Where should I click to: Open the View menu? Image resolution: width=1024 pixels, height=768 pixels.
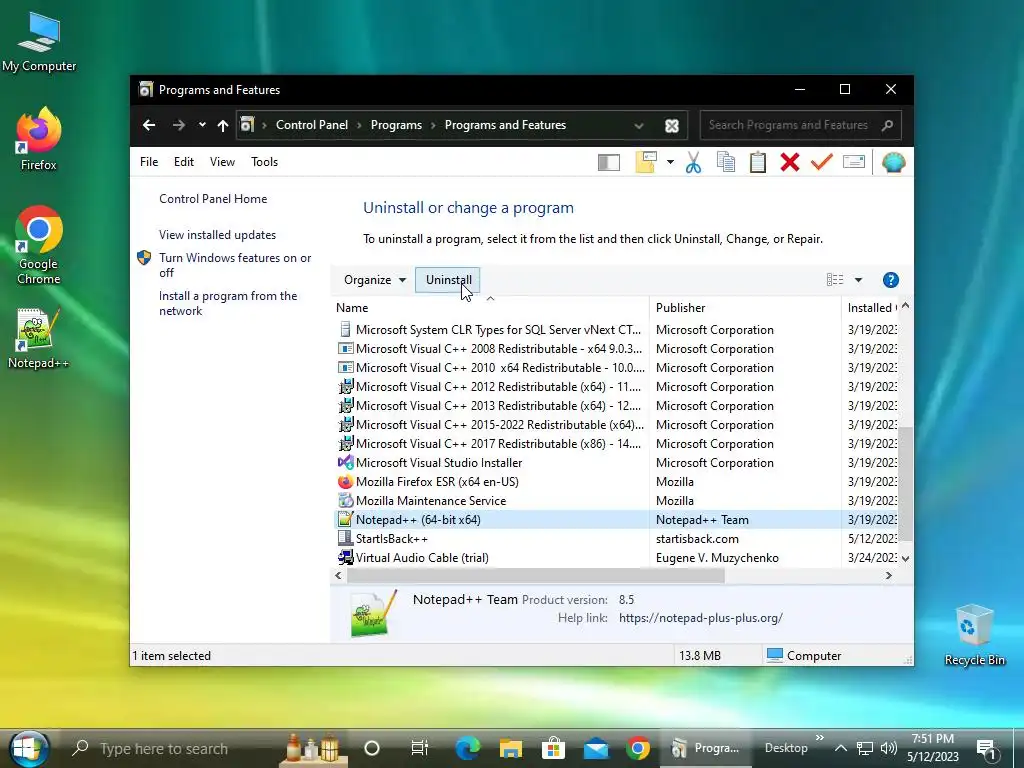coord(222,161)
